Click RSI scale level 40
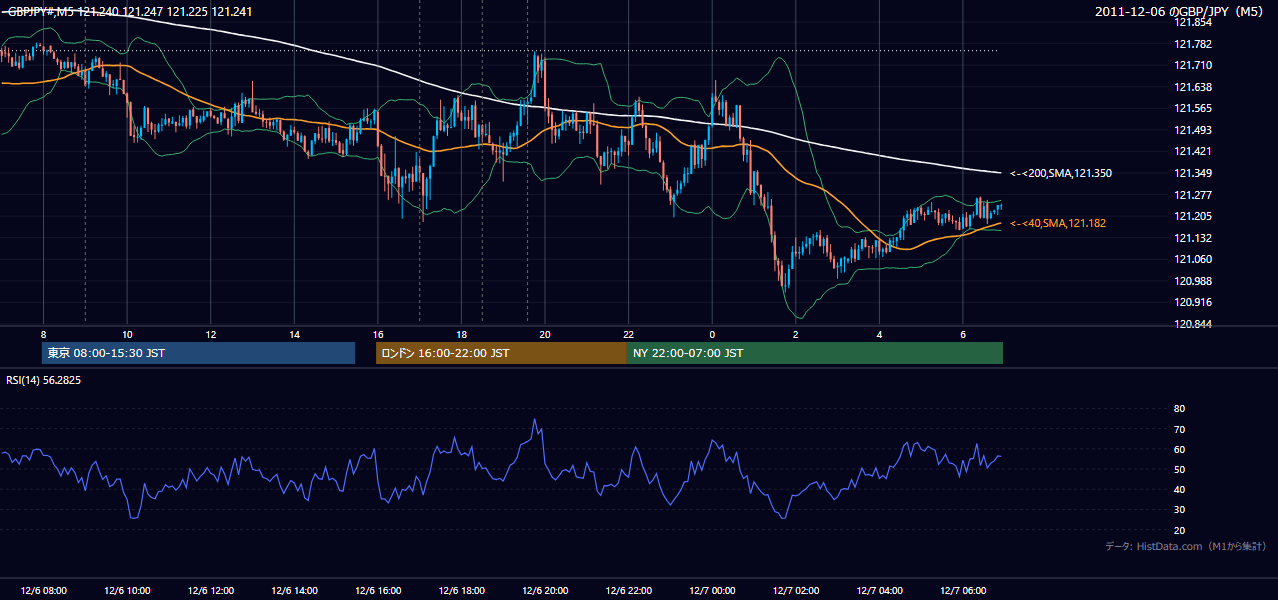 [x=1179, y=489]
